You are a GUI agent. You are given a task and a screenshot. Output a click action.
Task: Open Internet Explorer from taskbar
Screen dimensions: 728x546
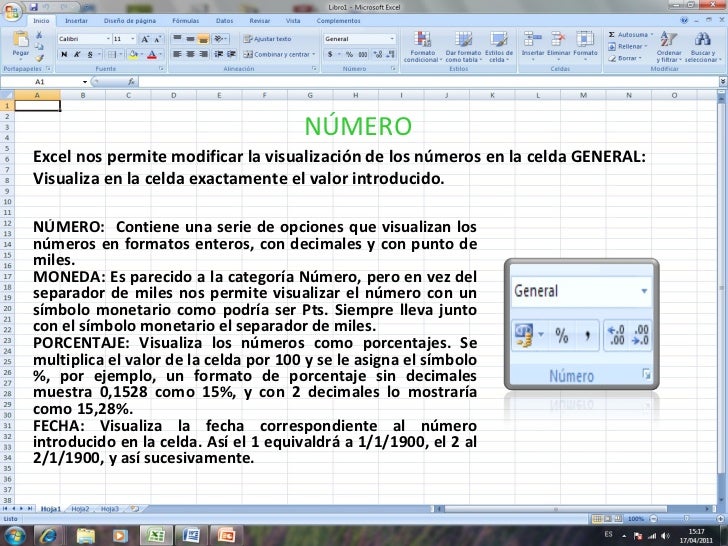click(48, 535)
